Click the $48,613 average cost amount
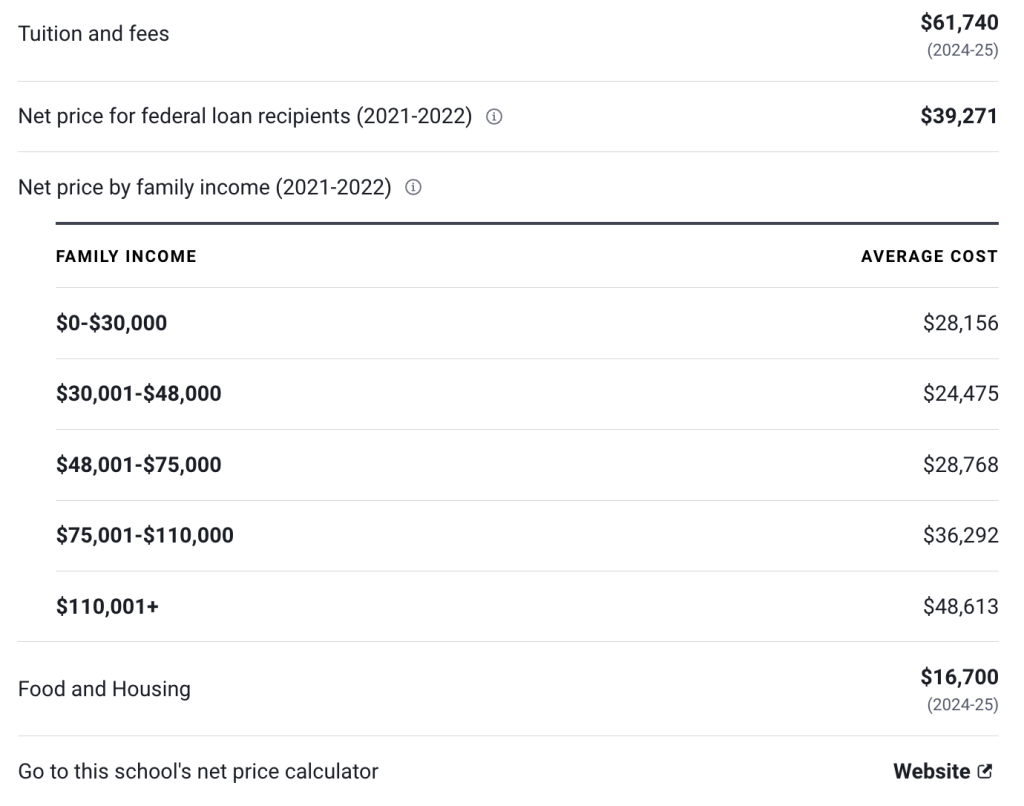The image size is (1024, 806). click(960, 606)
